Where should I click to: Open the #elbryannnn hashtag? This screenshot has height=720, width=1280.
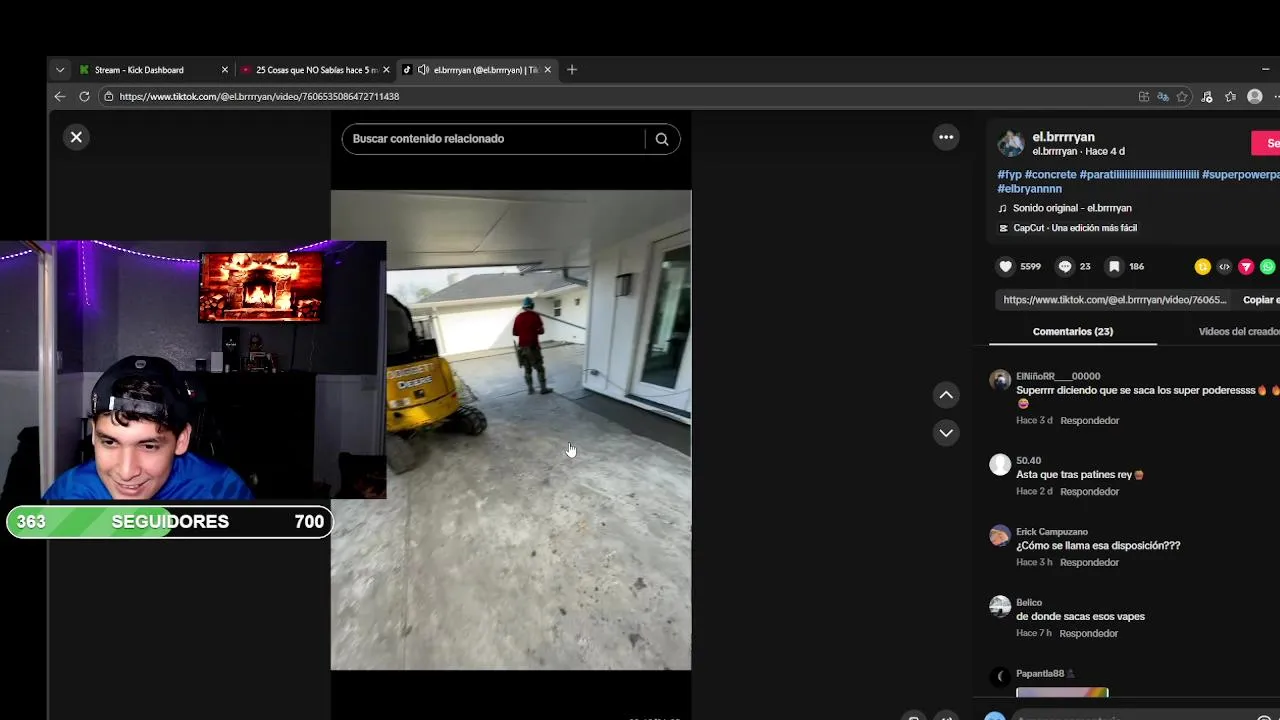(1029, 188)
